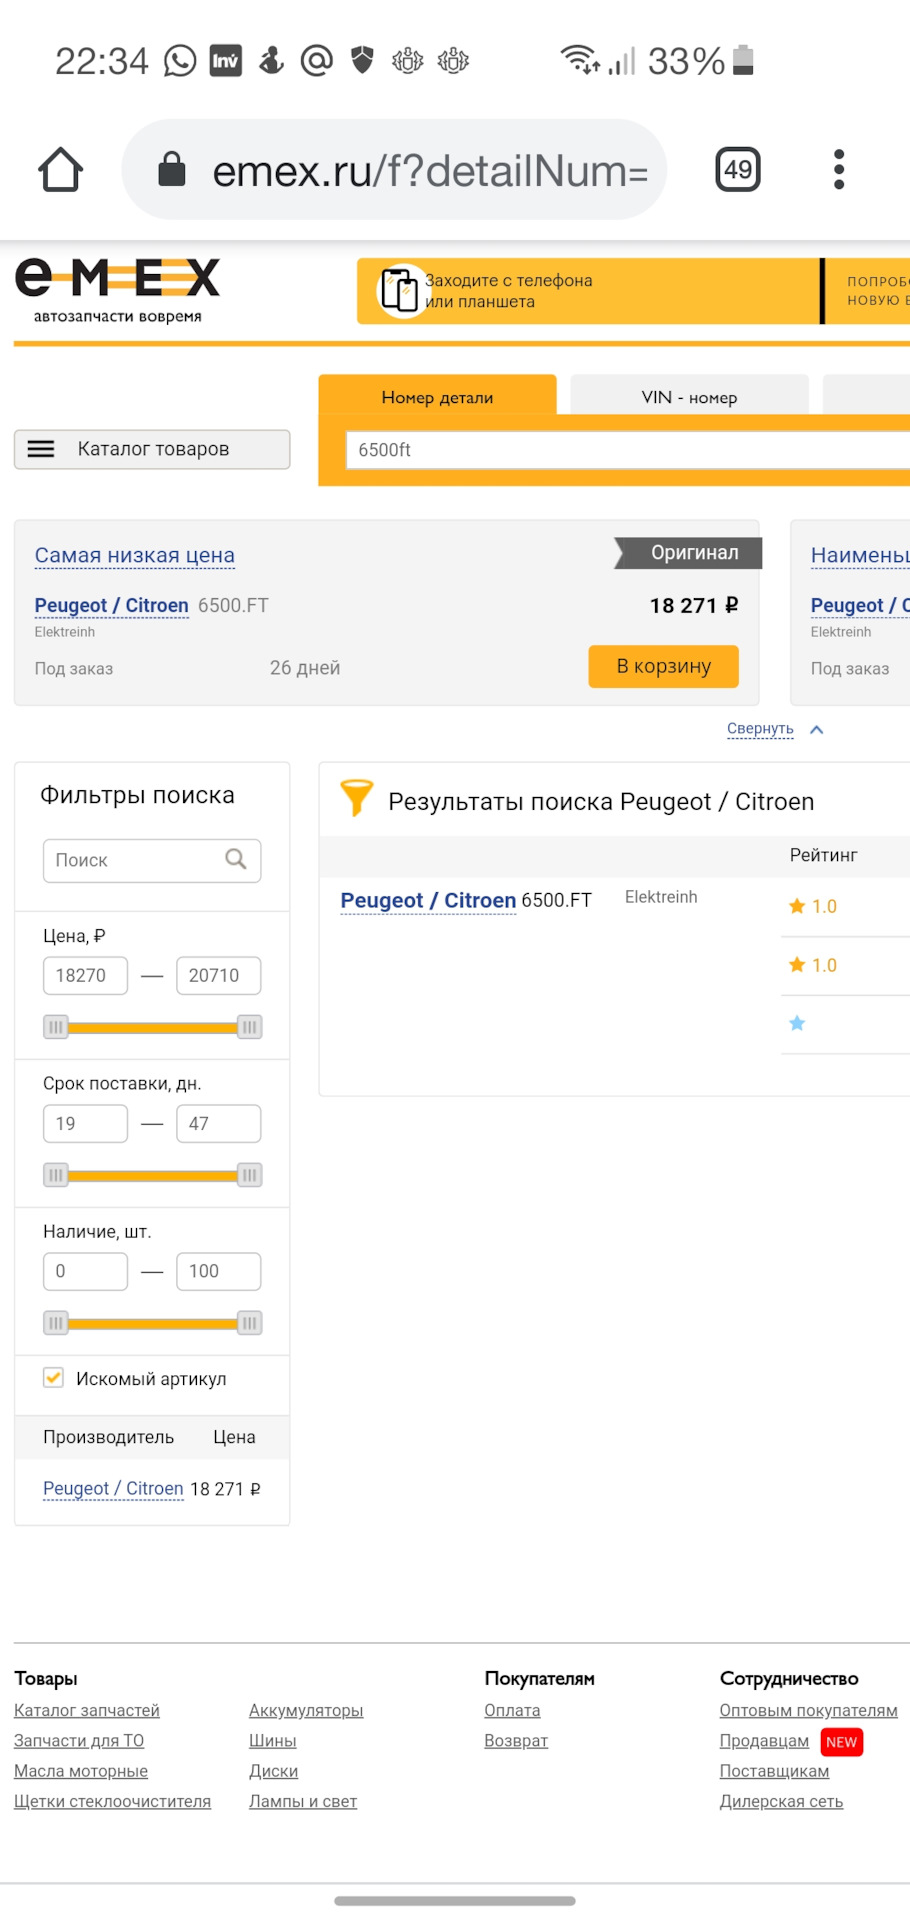The height and width of the screenshot is (1920, 910).
Task: Open the browser tabs counter showing 49
Action: (738, 170)
